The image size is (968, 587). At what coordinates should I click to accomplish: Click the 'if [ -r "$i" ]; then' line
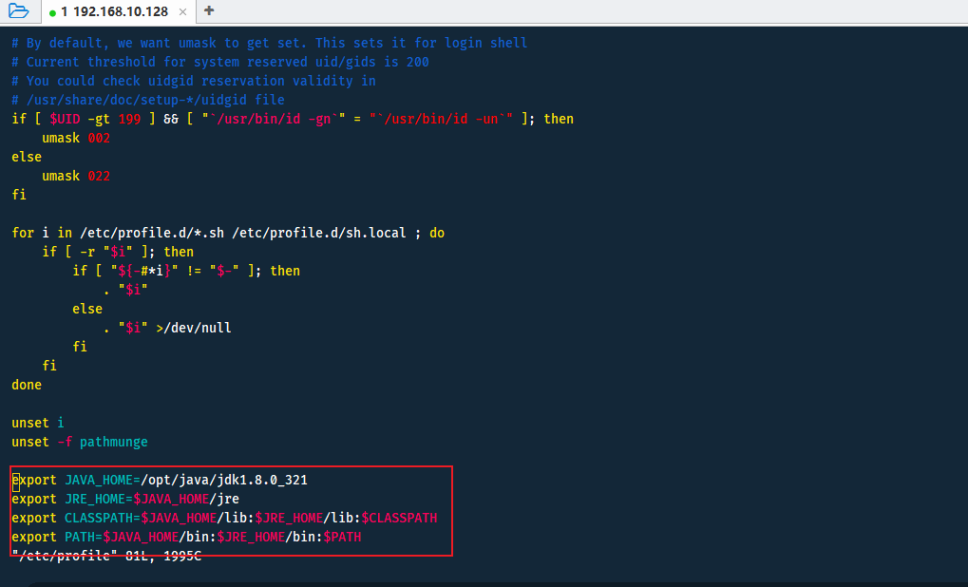118,252
